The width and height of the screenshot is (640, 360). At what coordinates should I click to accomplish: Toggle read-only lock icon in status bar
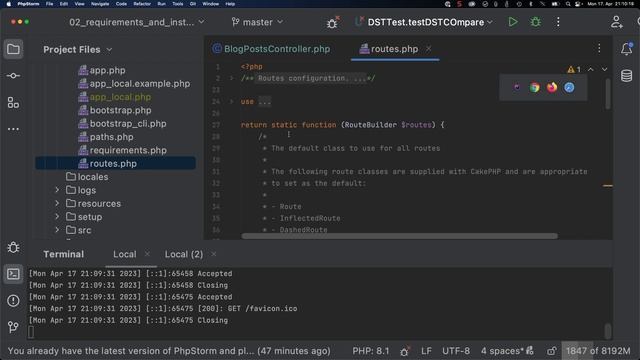551,351
